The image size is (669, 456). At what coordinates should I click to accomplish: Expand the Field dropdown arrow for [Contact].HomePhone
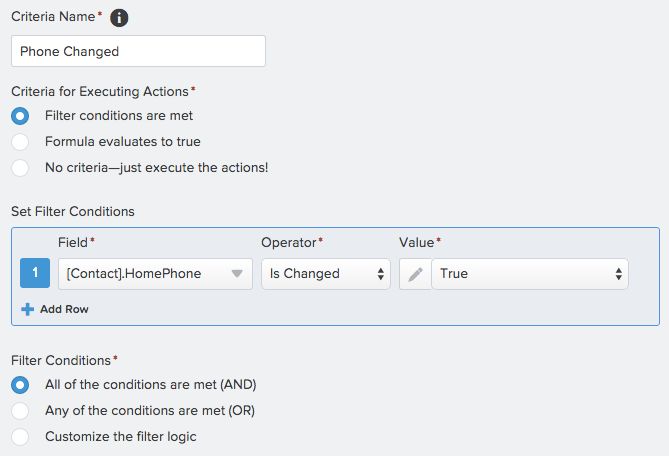coord(237,274)
